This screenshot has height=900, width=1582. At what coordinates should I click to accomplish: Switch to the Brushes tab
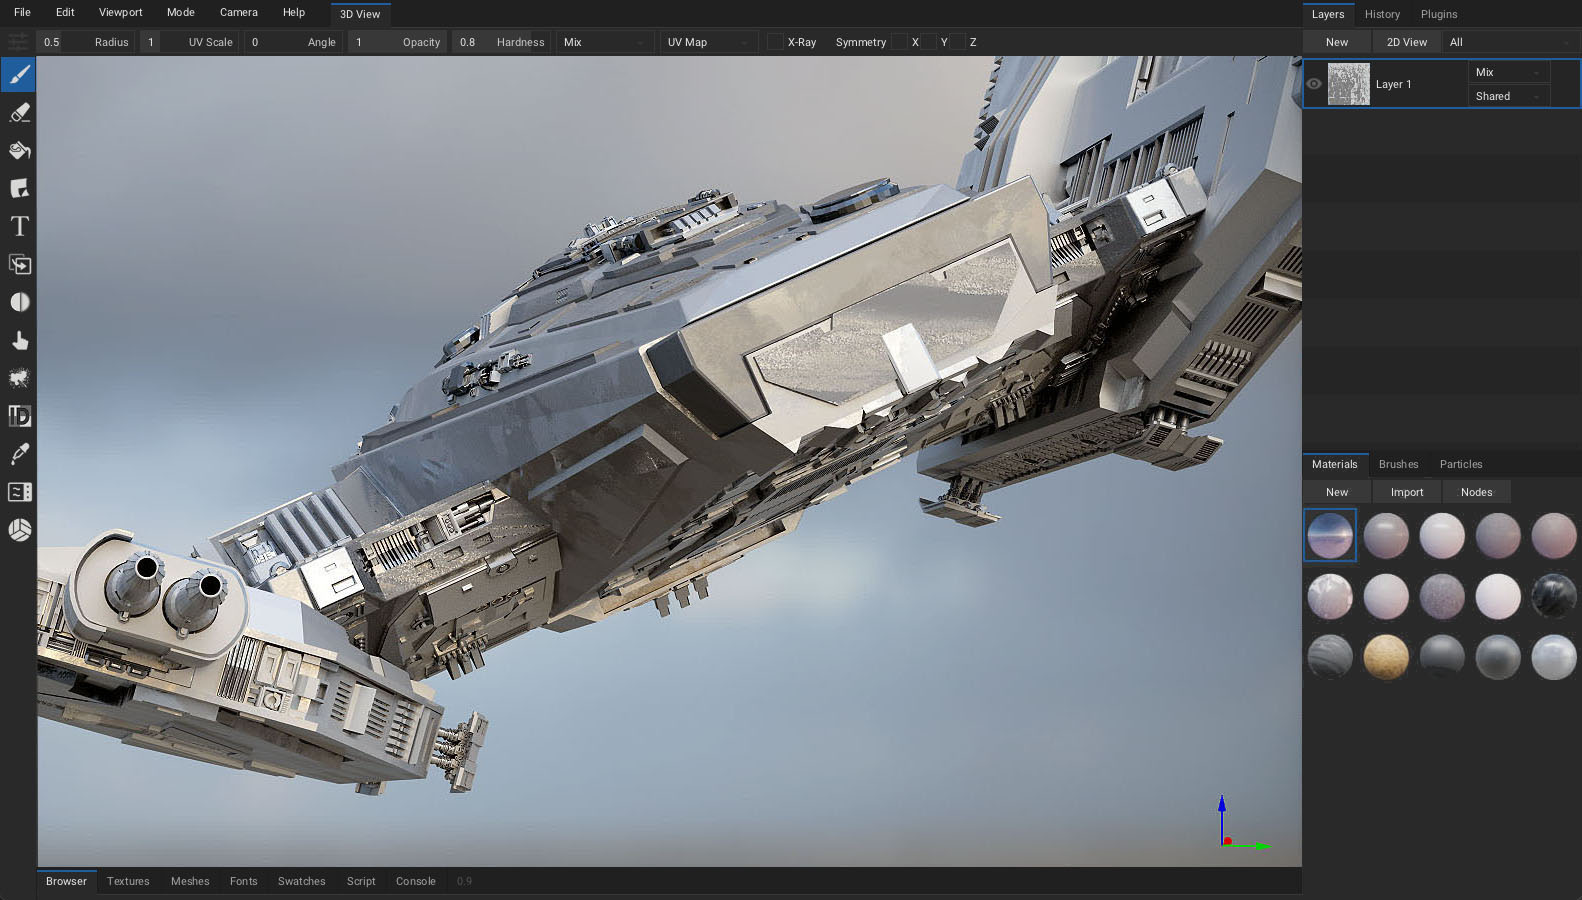[1398, 464]
